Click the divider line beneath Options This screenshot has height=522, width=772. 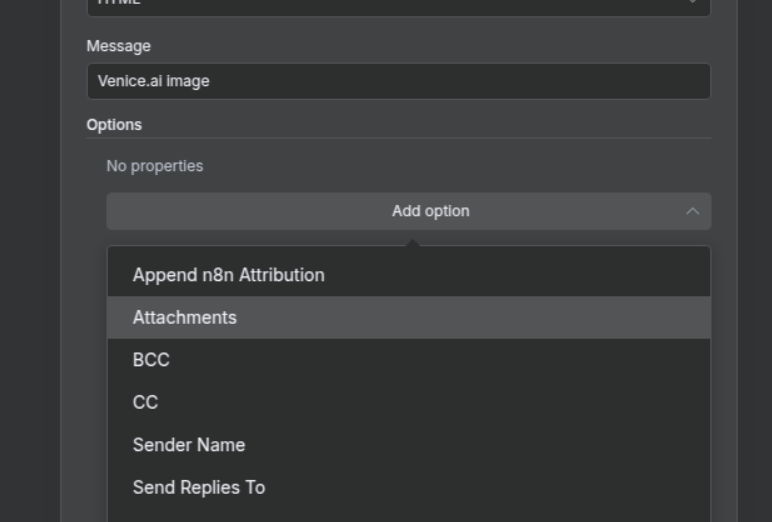pos(398,138)
